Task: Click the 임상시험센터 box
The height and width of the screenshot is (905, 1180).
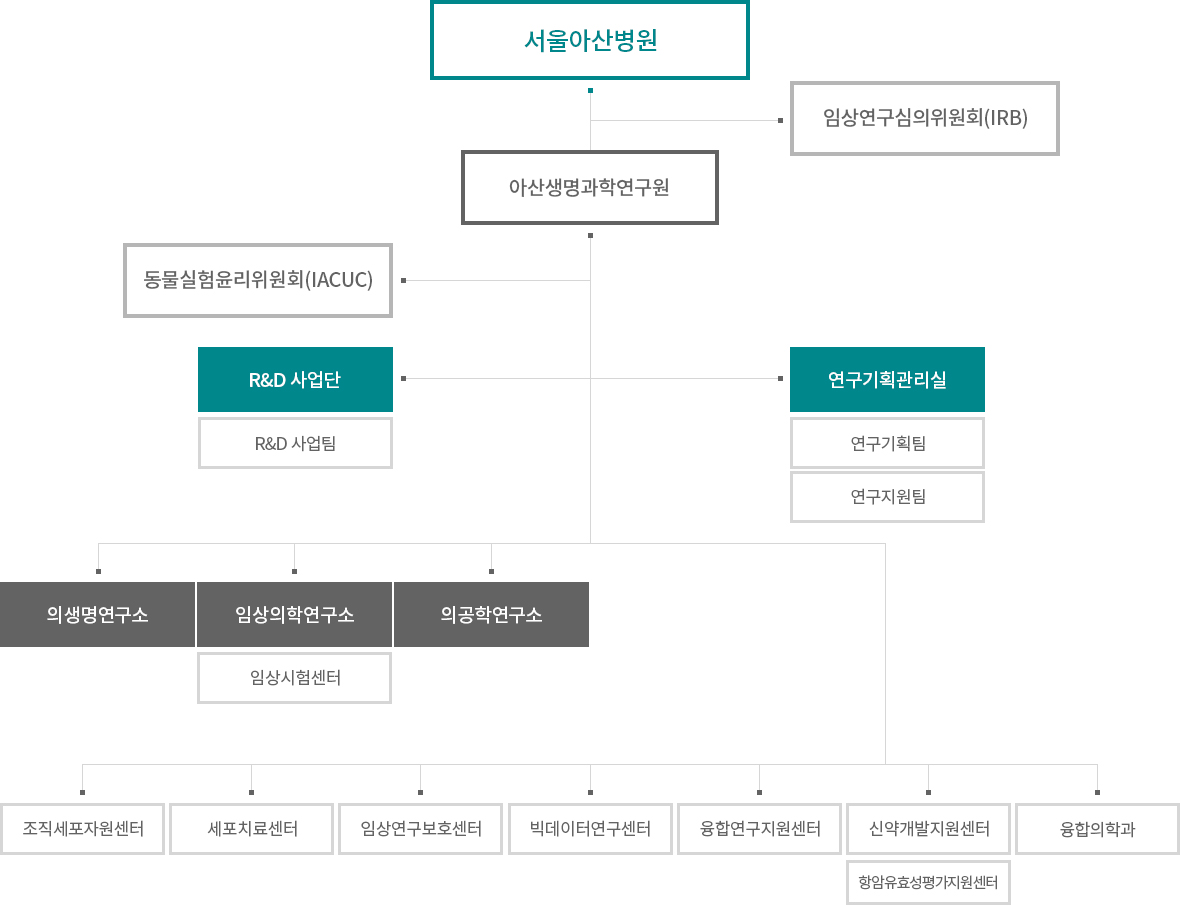Action: click(x=294, y=678)
